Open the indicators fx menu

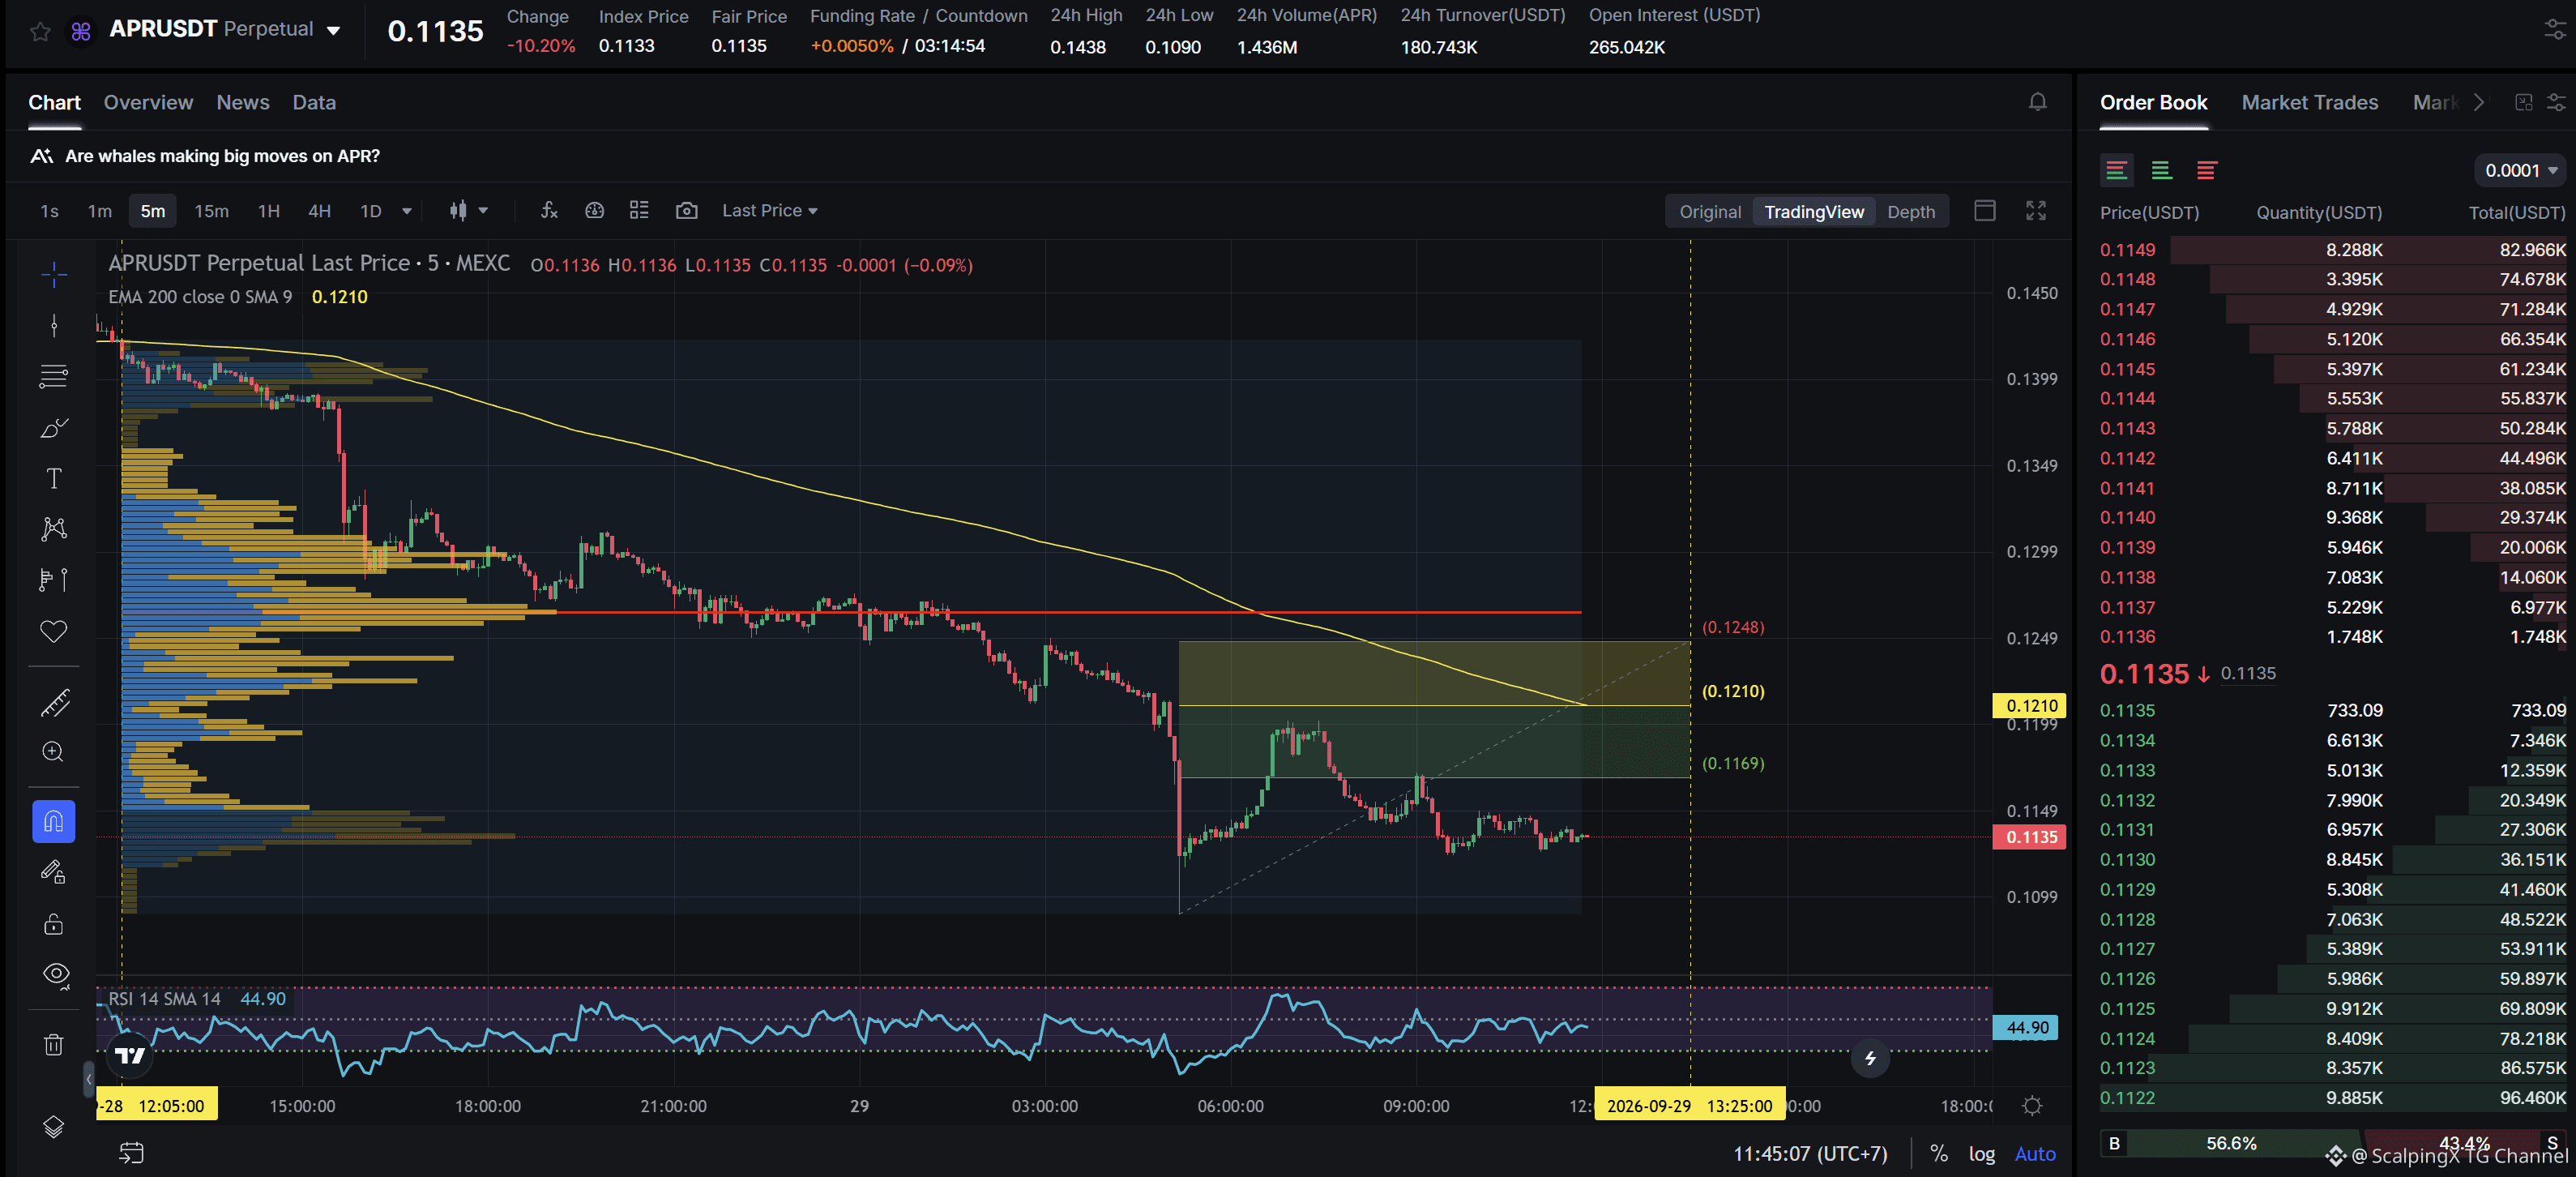549,211
